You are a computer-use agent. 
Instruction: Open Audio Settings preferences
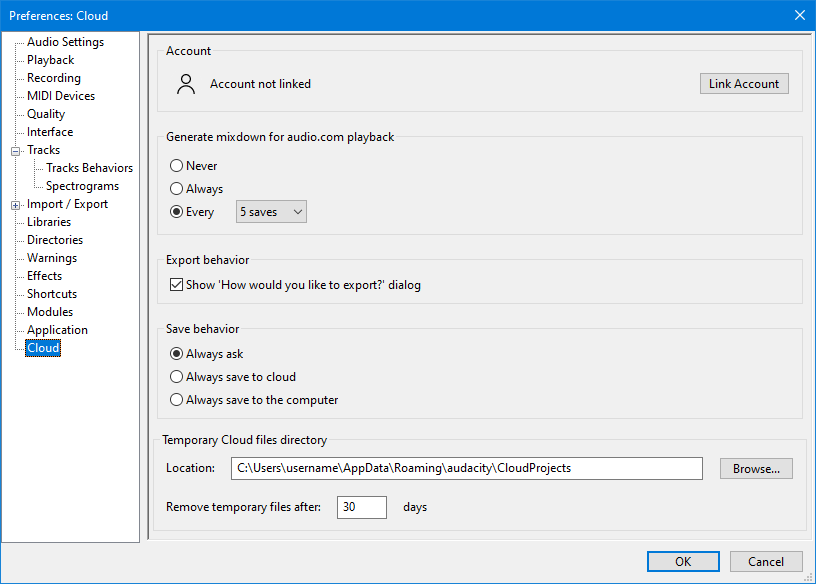pyautogui.click(x=66, y=42)
